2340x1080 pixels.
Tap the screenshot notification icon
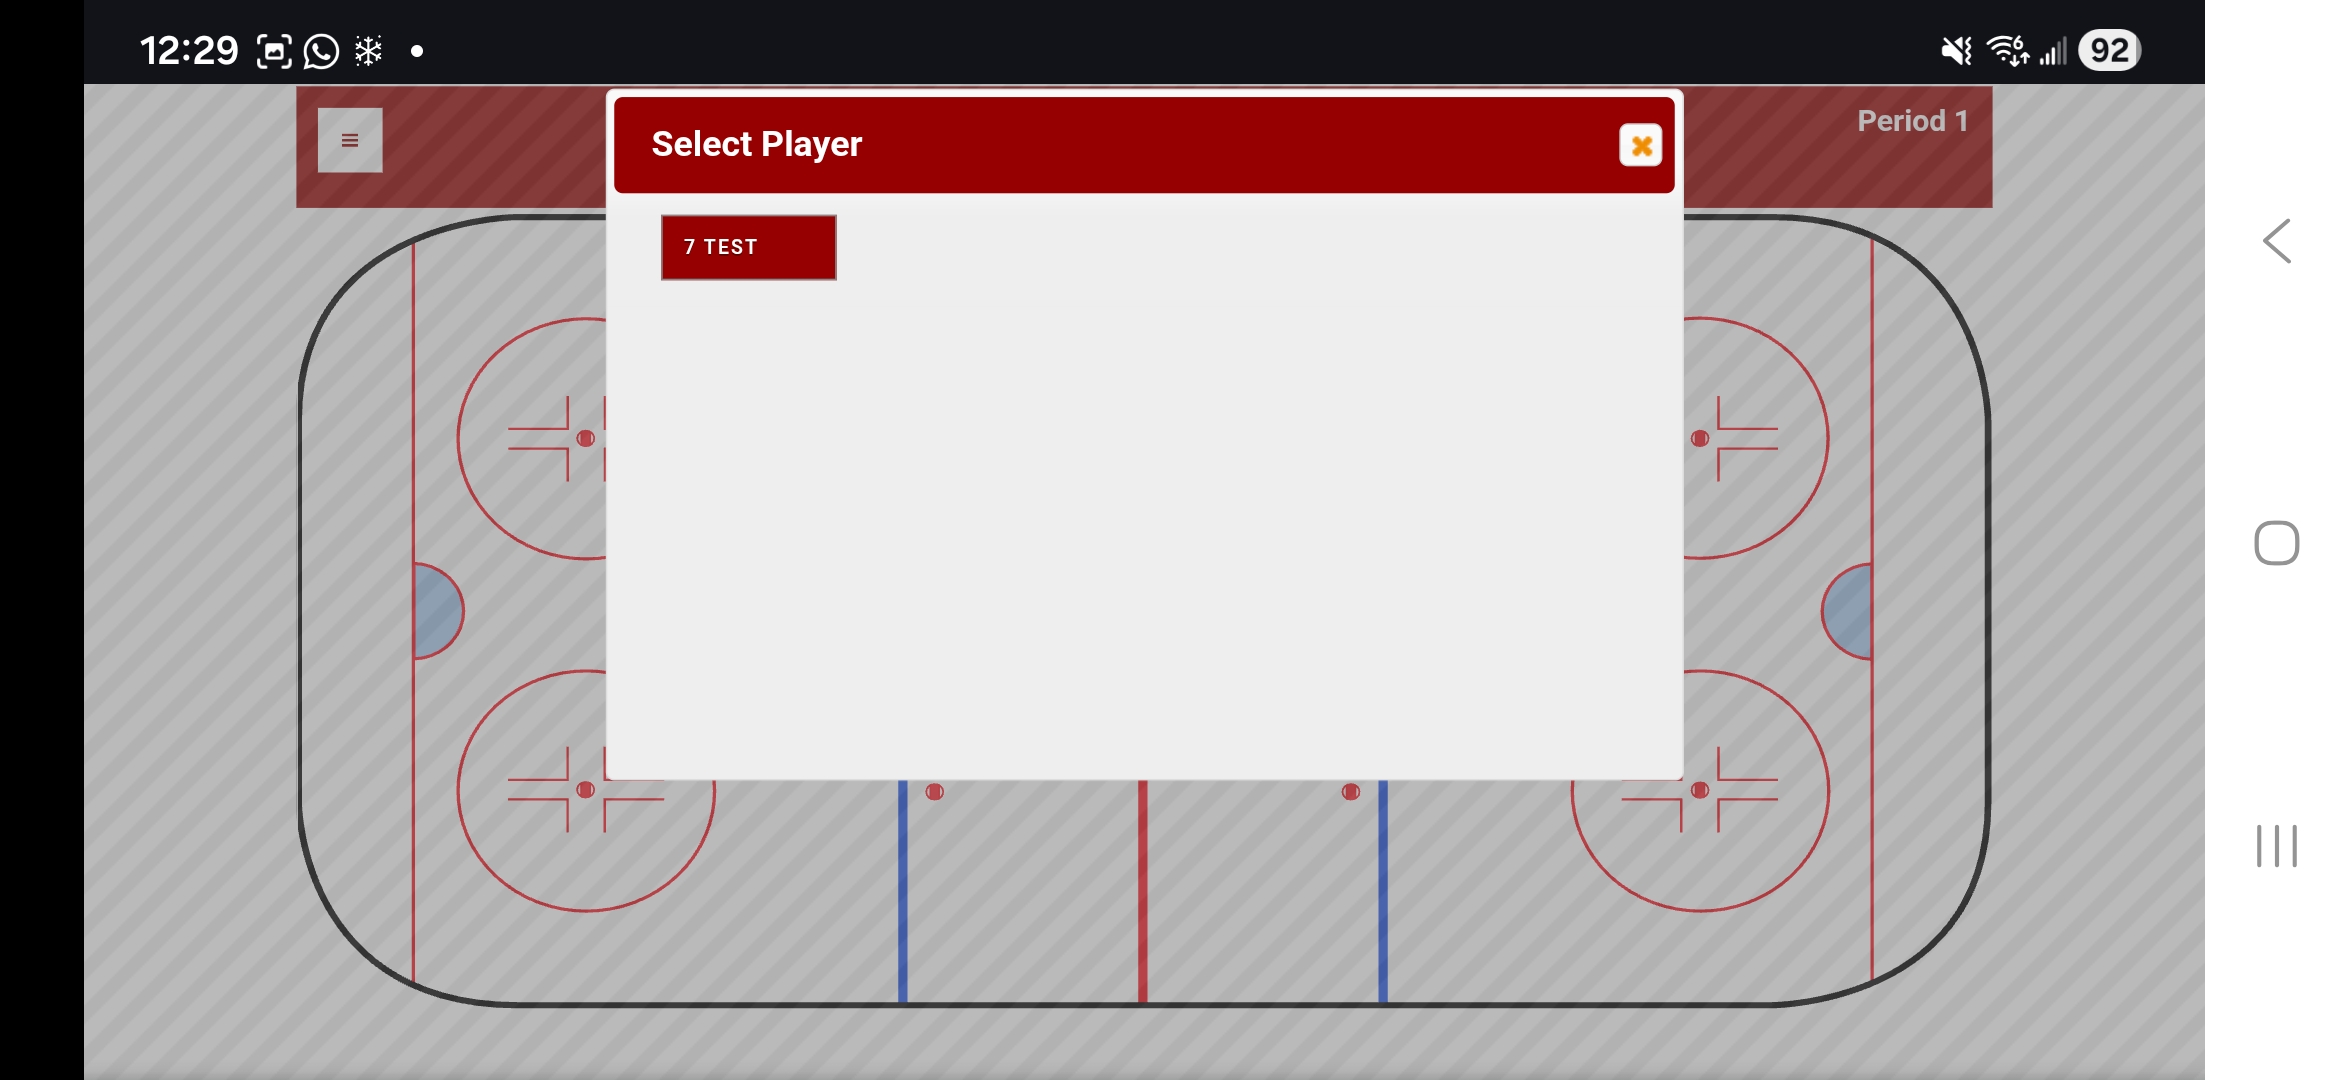tap(272, 49)
